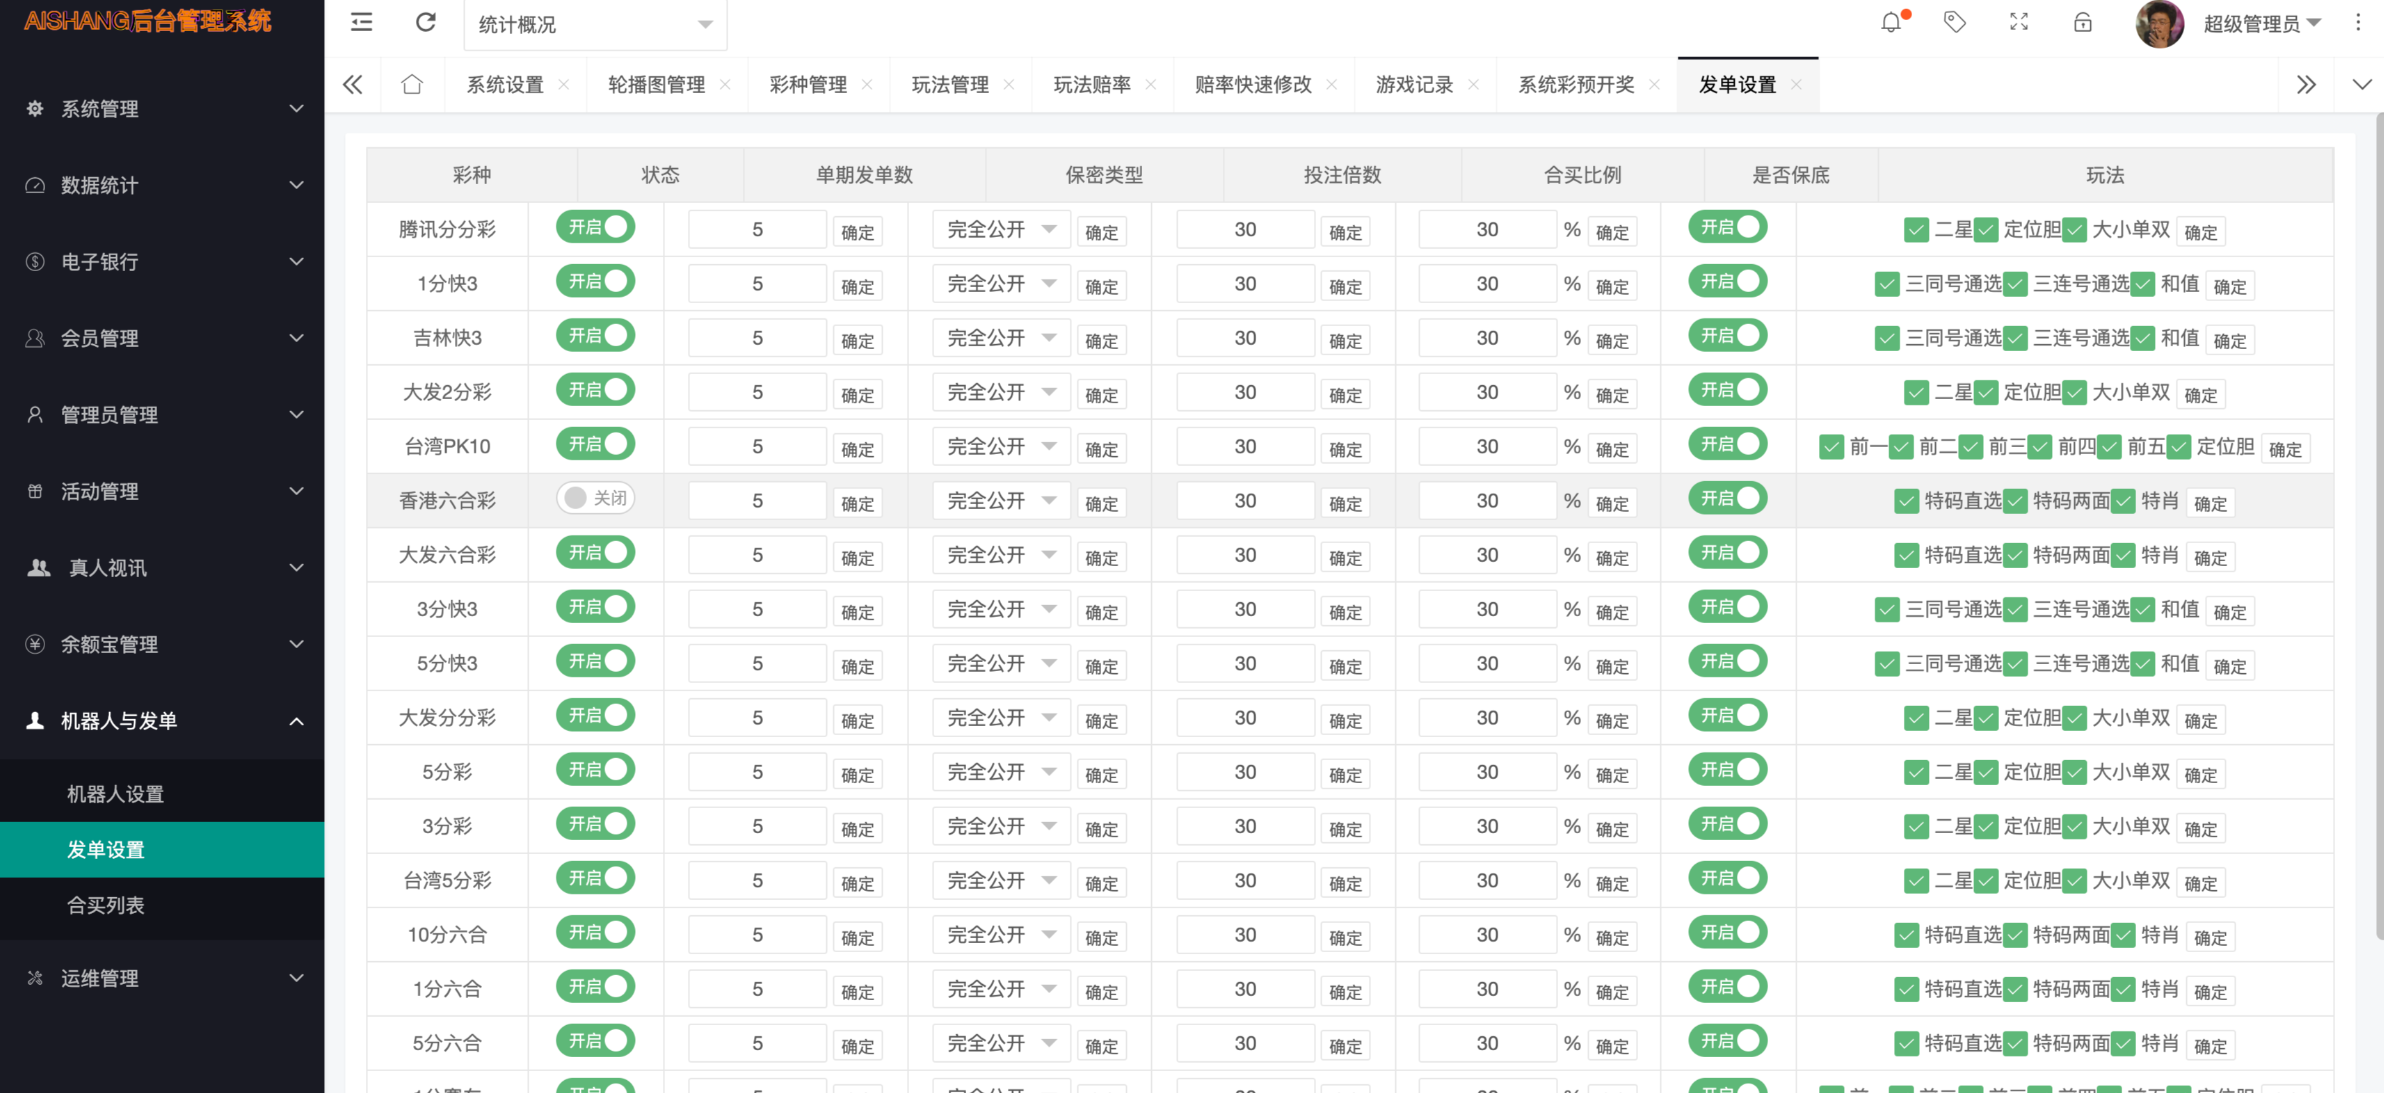This screenshot has height=1093, width=2384.
Task: Collapse sidebar with the menu fold icon
Action: coord(362,23)
